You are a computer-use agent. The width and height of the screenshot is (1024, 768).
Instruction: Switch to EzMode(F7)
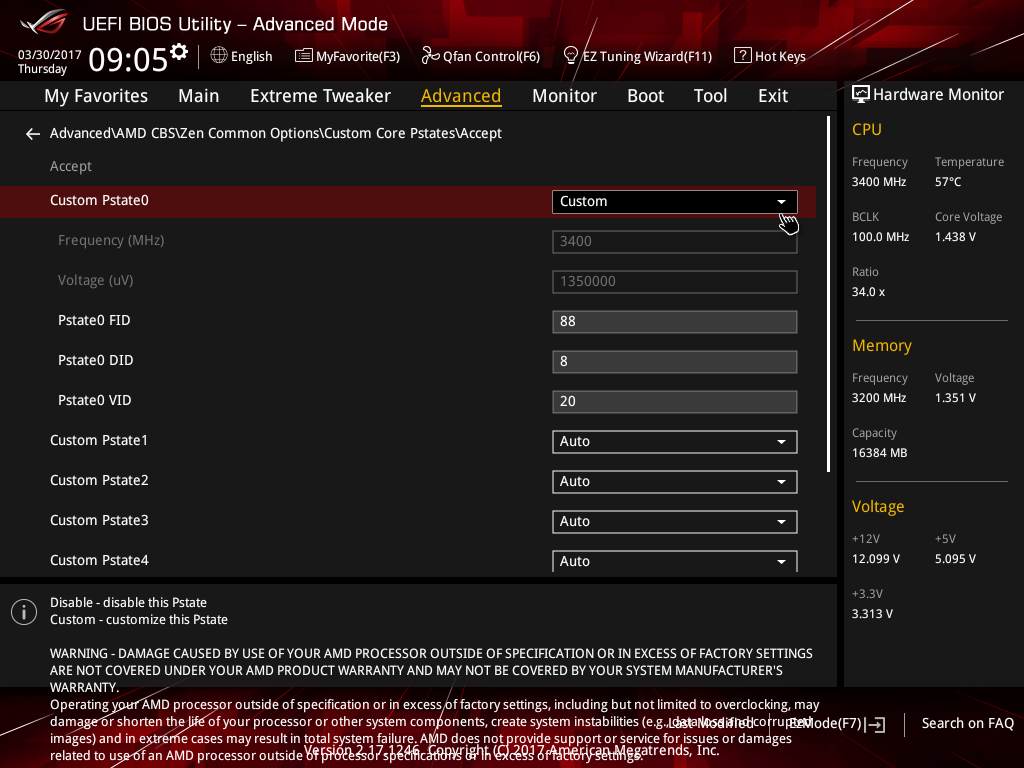click(835, 723)
